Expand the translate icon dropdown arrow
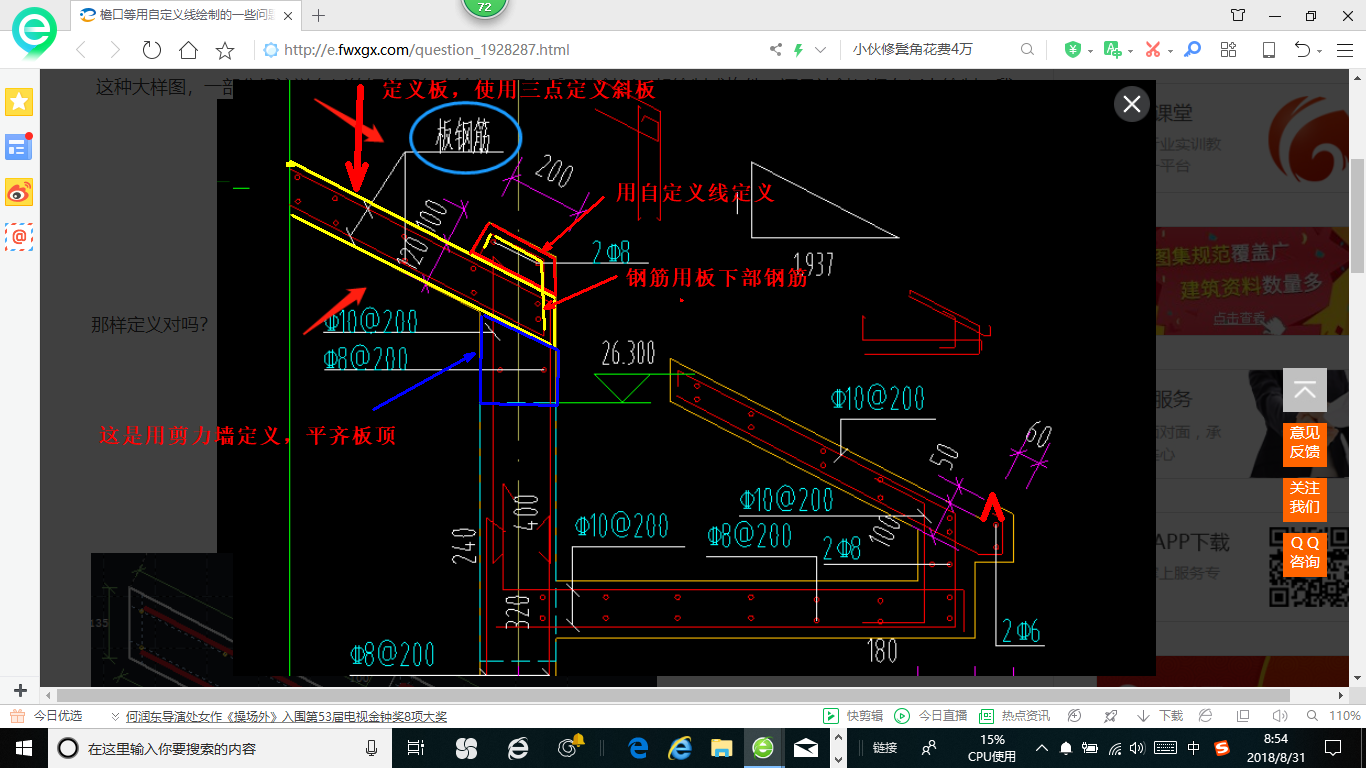The image size is (1366, 768). [x=1130, y=51]
